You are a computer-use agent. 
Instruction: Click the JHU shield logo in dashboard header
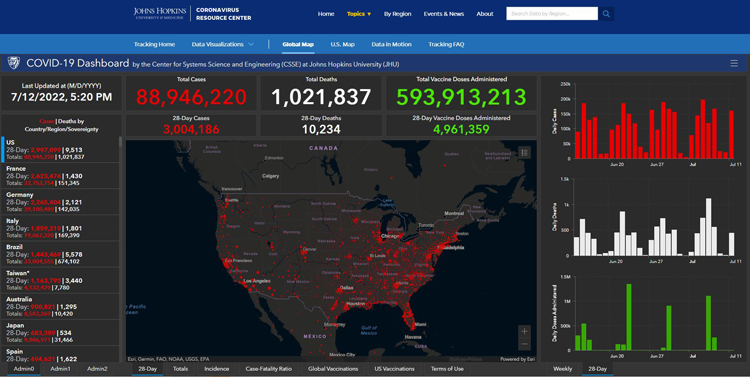tap(14, 63)
